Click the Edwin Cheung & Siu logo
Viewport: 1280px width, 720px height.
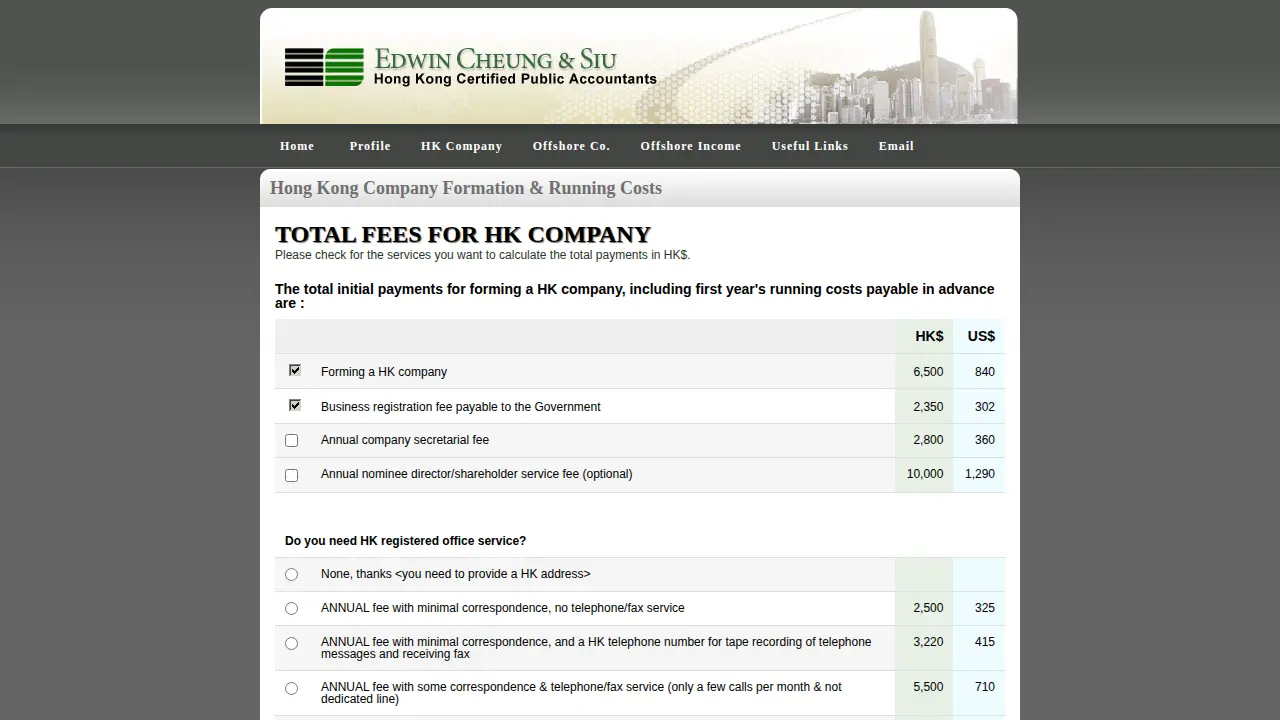(470, 67)
